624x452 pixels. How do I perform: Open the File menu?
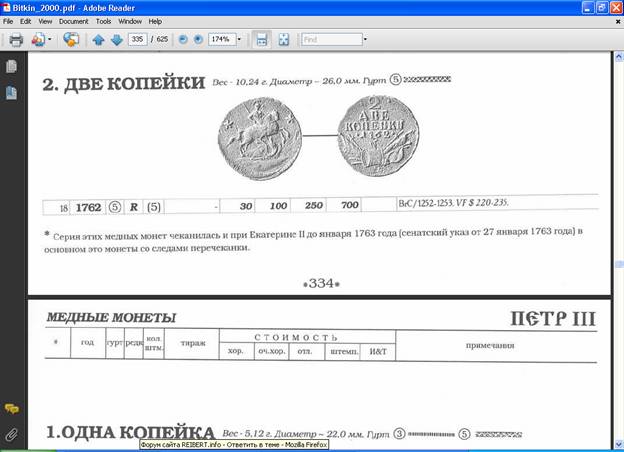(8, 21)
